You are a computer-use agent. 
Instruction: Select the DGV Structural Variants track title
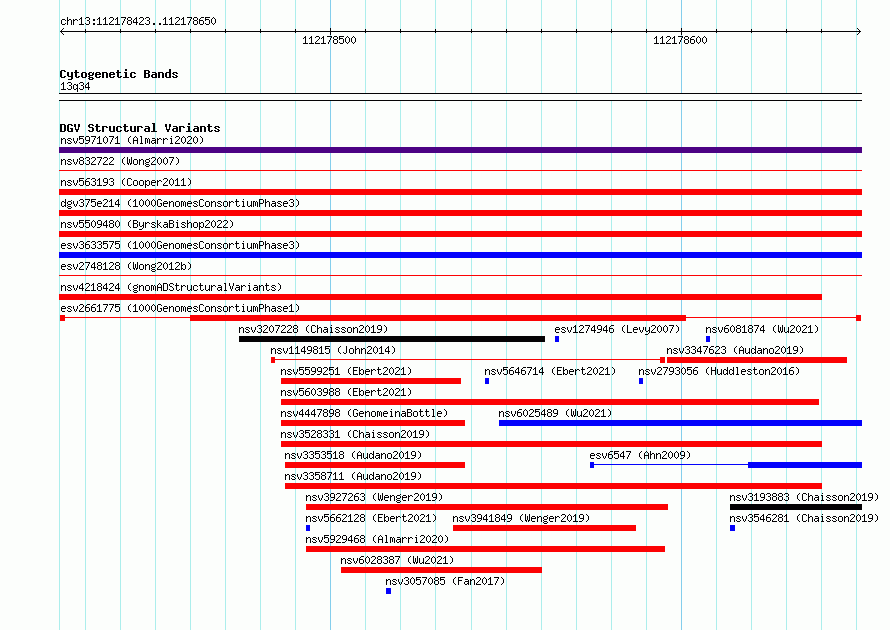140,128
